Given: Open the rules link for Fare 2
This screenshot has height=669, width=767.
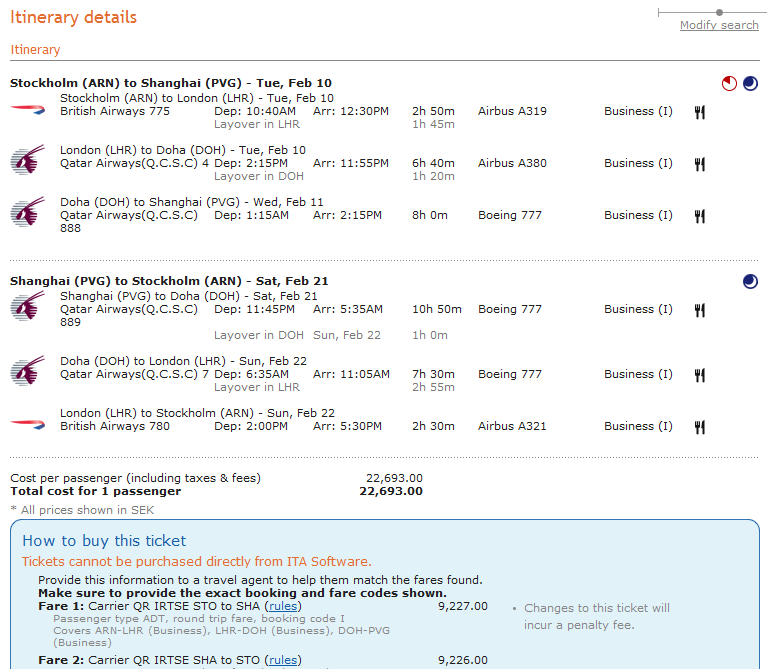Looking at the screenshot, I should (283, 660).
